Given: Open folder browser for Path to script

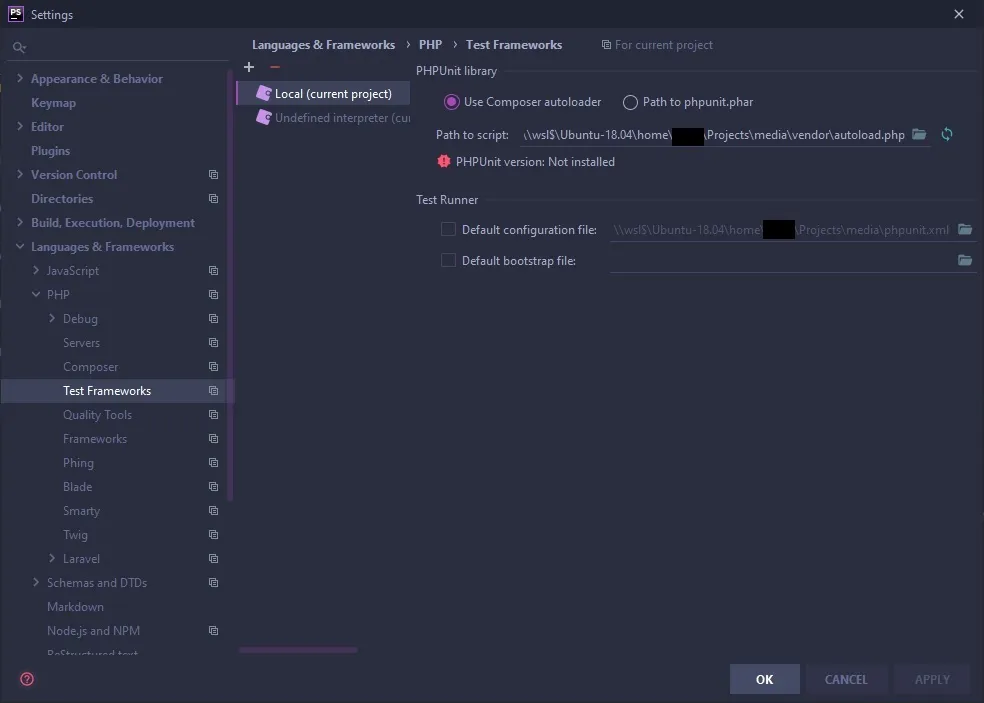Looking at the screenshot, I should point(919,134).
